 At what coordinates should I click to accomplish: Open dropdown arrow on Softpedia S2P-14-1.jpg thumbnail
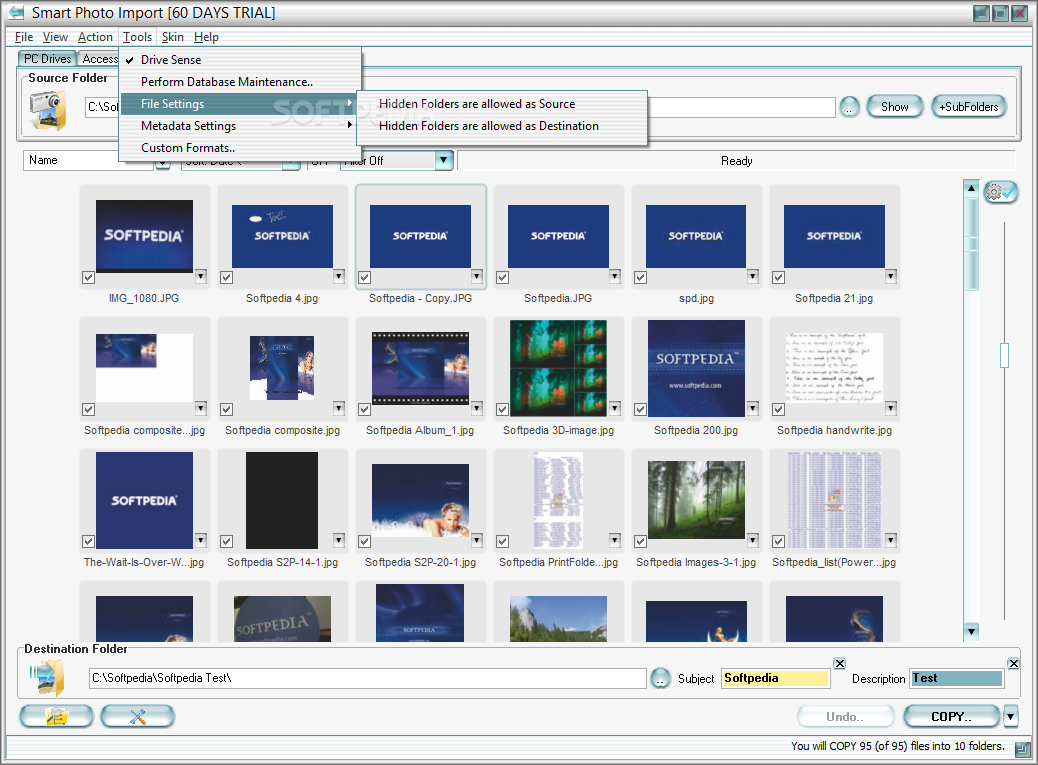(x=339, y=540)
